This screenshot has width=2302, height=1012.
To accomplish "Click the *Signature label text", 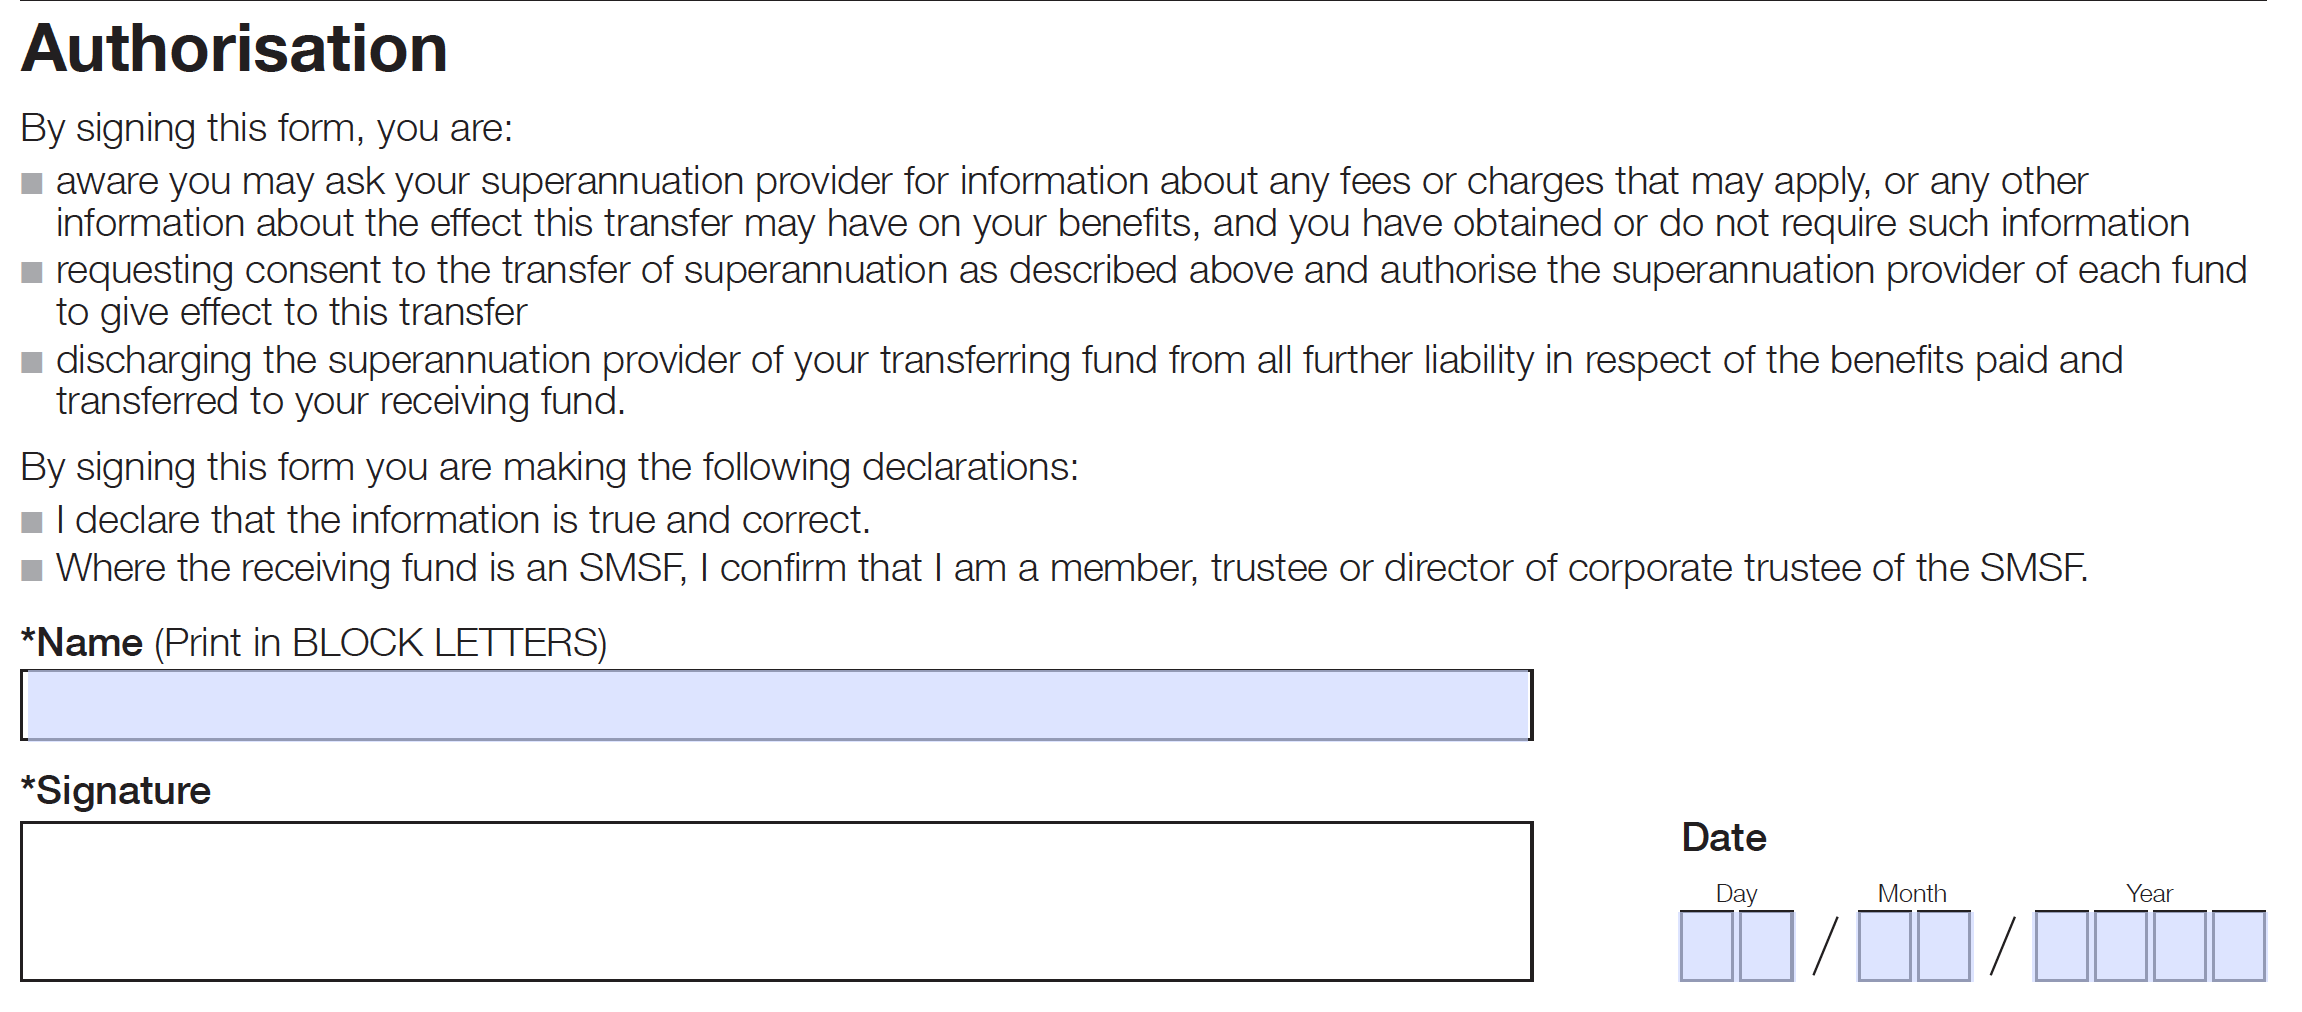I will coord(116,791).
